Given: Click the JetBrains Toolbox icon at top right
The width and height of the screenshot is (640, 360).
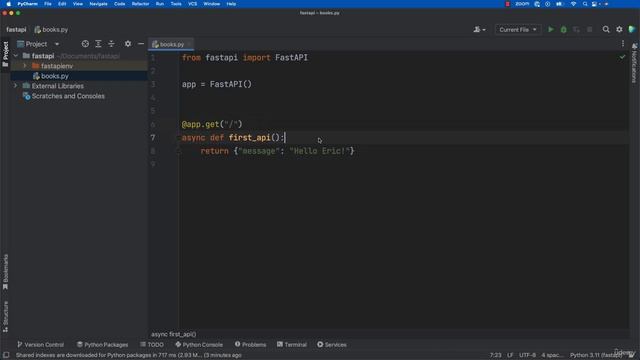Looking at the screenshot, I should [632, 29].
